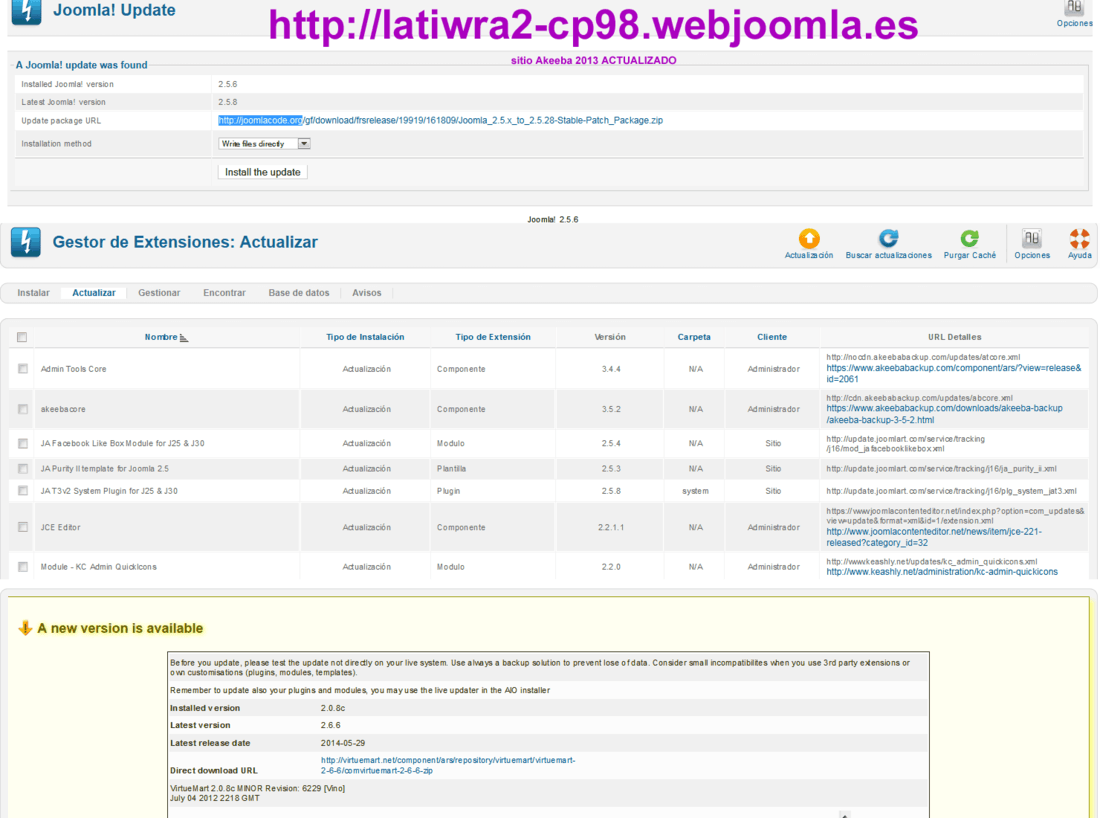Check JA T3v2 System Plugin checkbox

(x=23, y=491)
